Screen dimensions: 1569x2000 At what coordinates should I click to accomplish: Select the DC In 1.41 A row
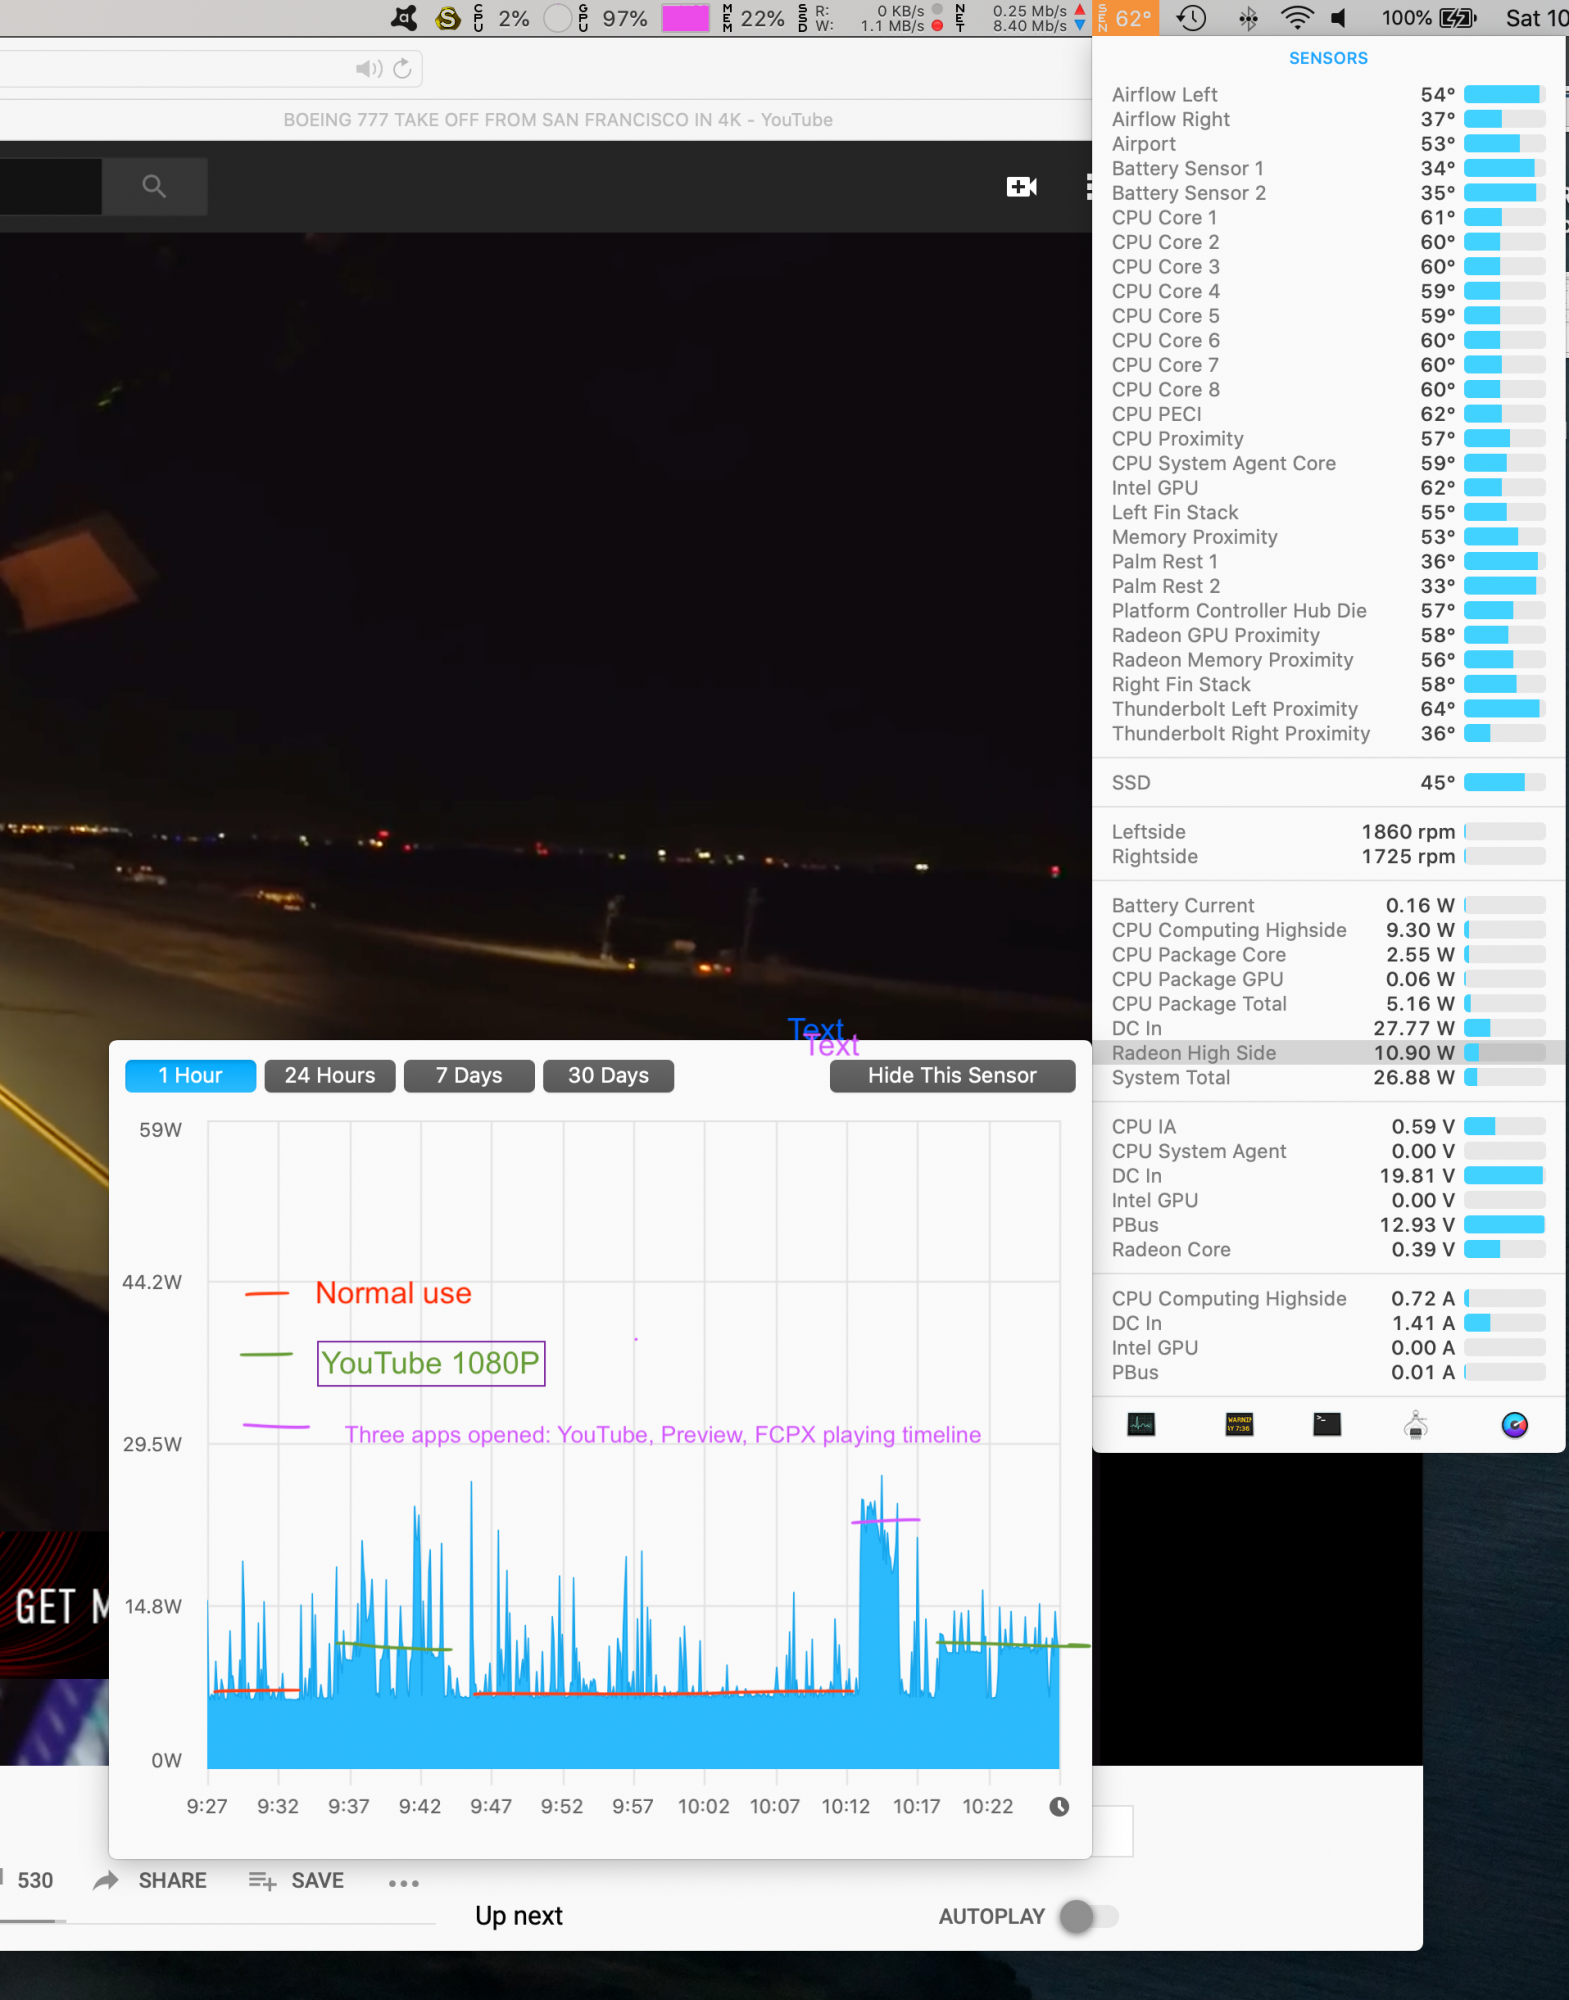tap(1328, 1322)
